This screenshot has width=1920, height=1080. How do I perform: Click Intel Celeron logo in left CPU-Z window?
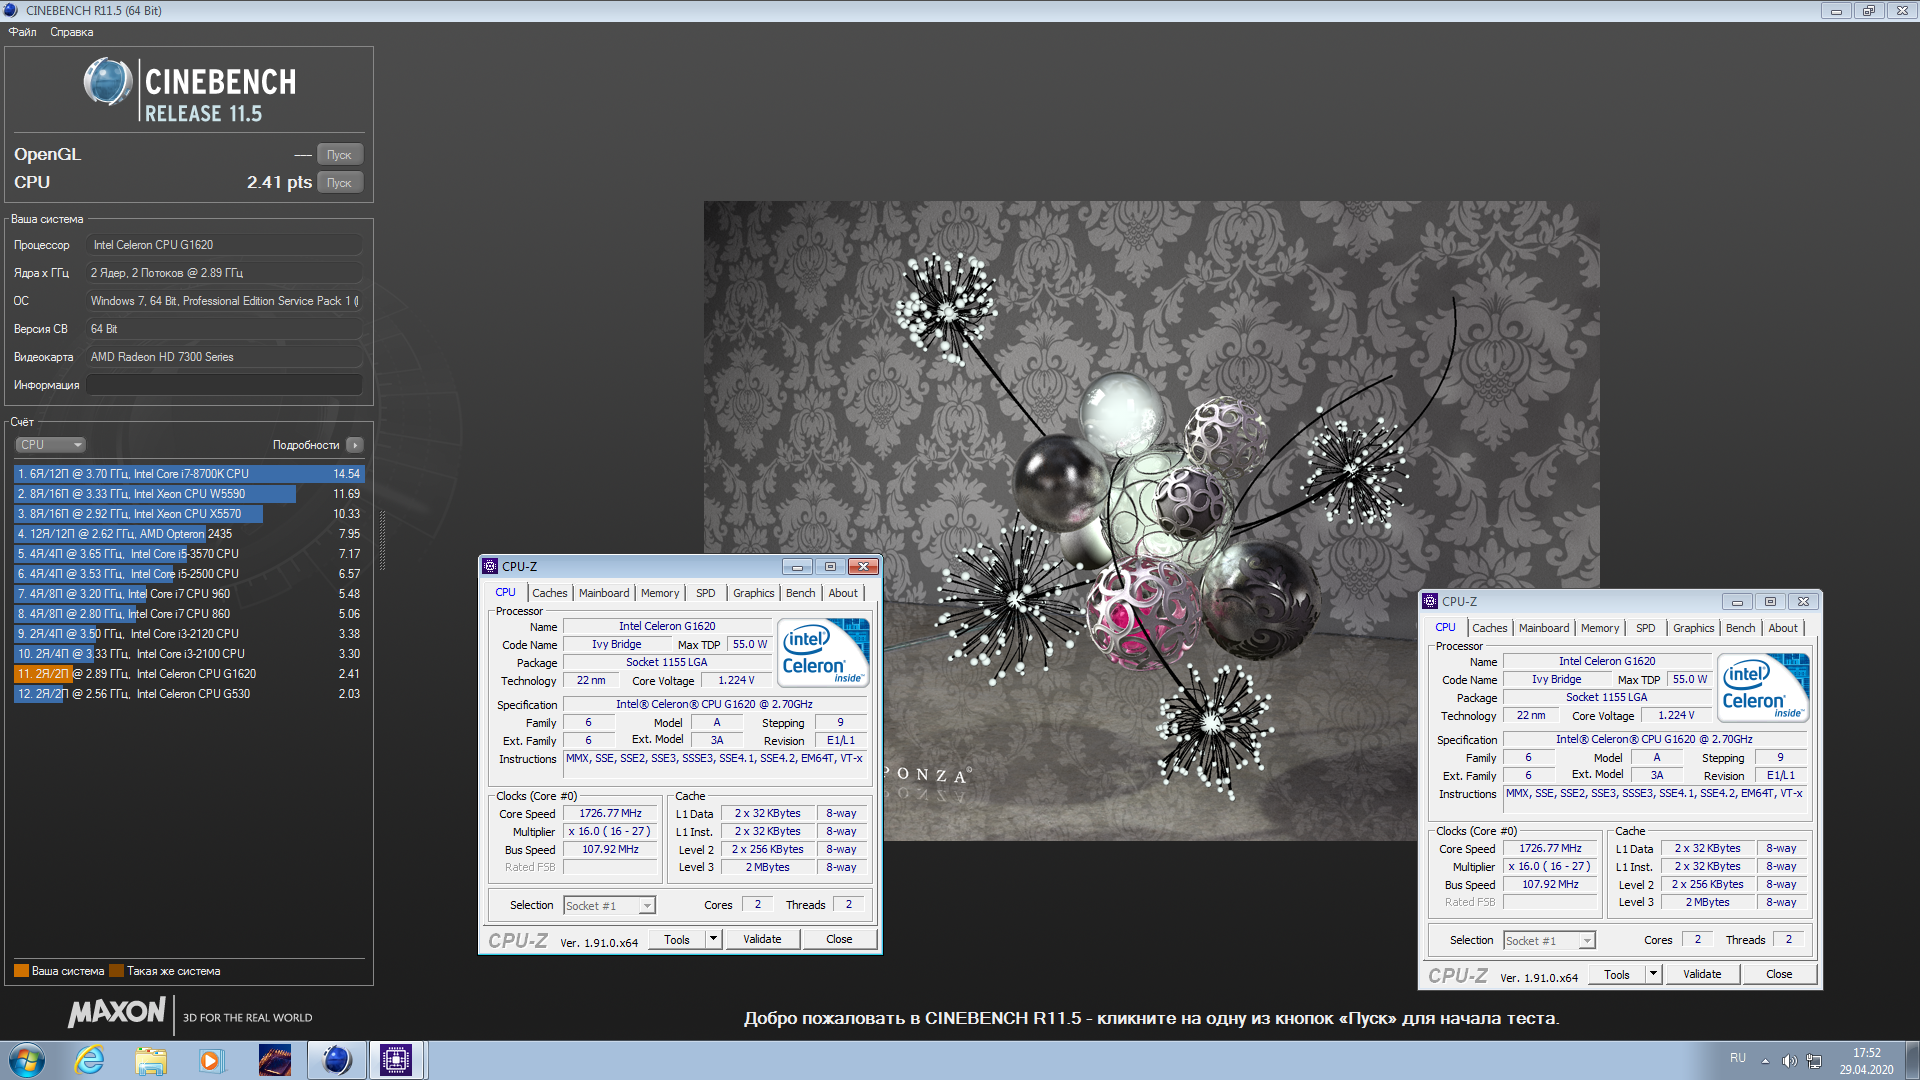[823, 653]
